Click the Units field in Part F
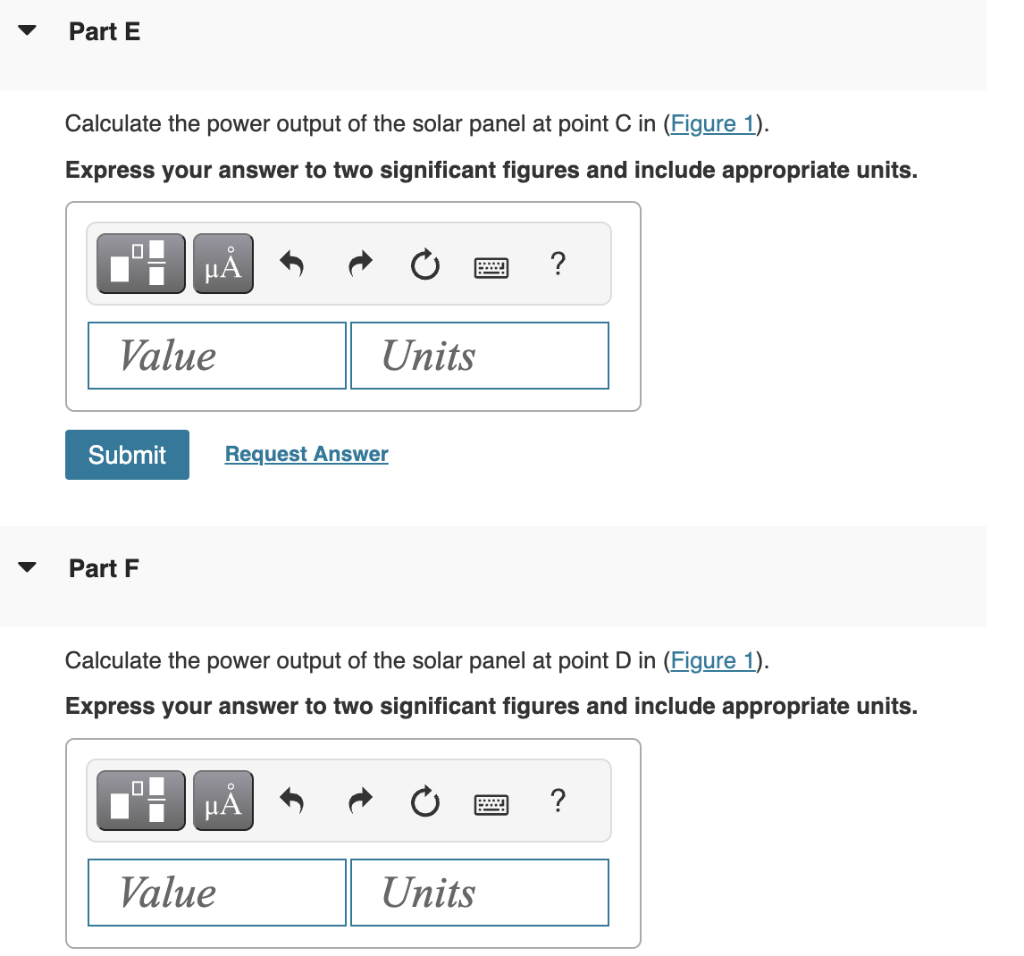This screenshot has width=1024, height=956. coord(479,892)
